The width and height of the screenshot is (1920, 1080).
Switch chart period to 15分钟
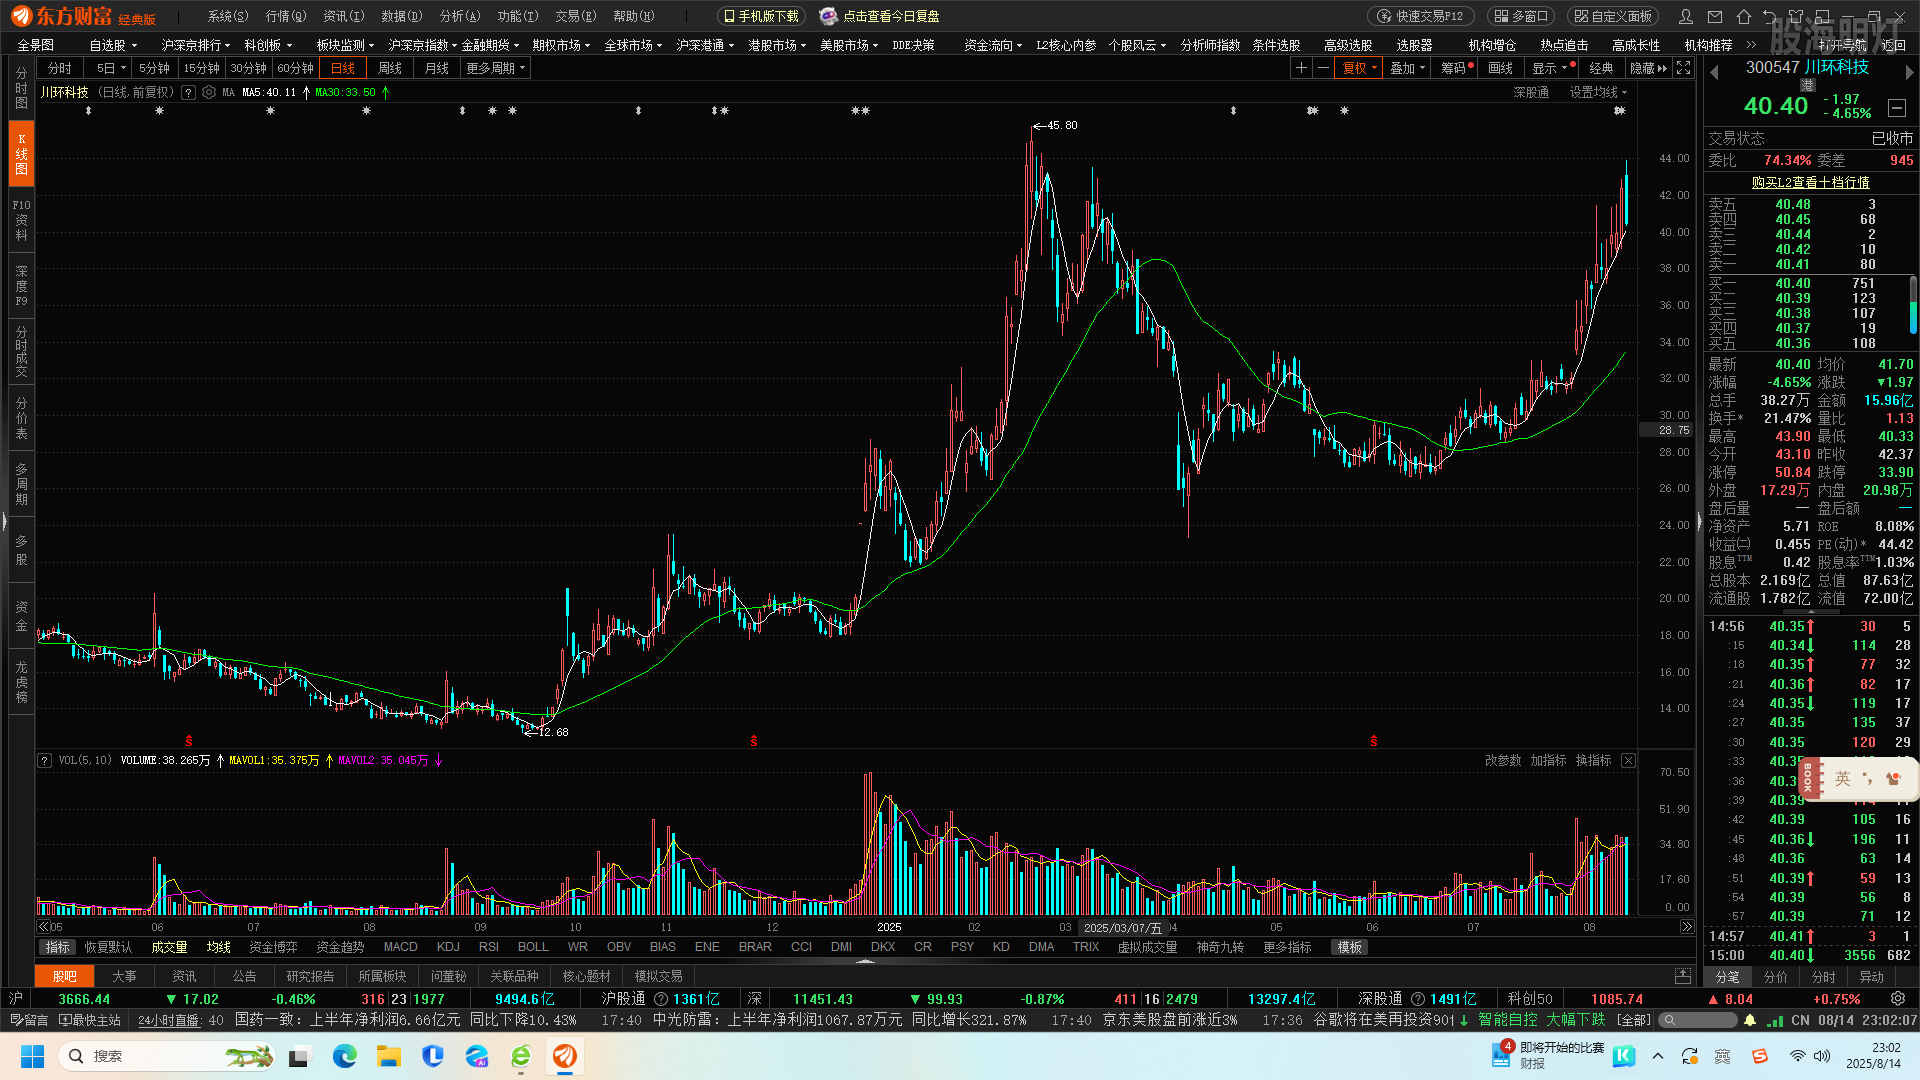pyautogui.click(x=201, y=68)
